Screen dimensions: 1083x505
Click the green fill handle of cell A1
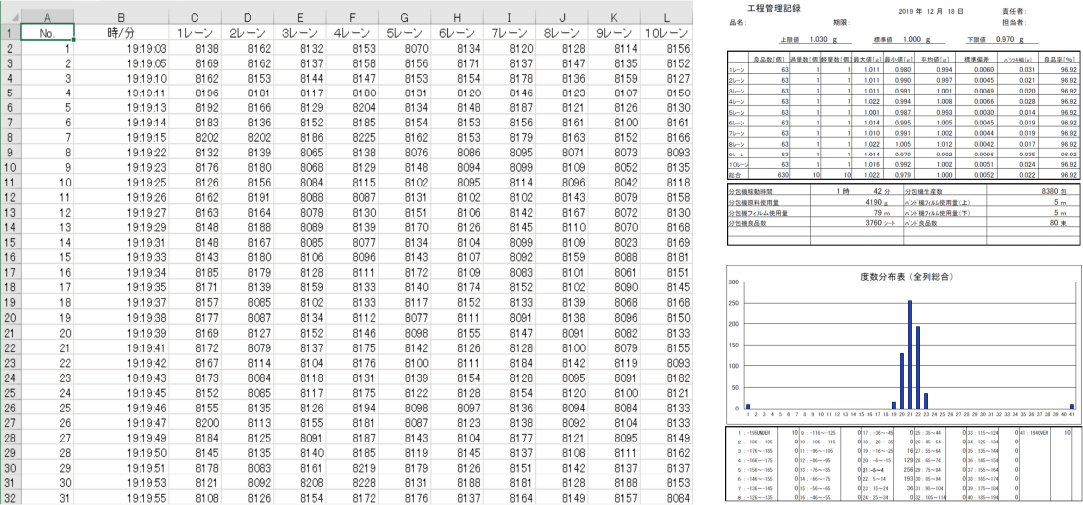point(73,41)
